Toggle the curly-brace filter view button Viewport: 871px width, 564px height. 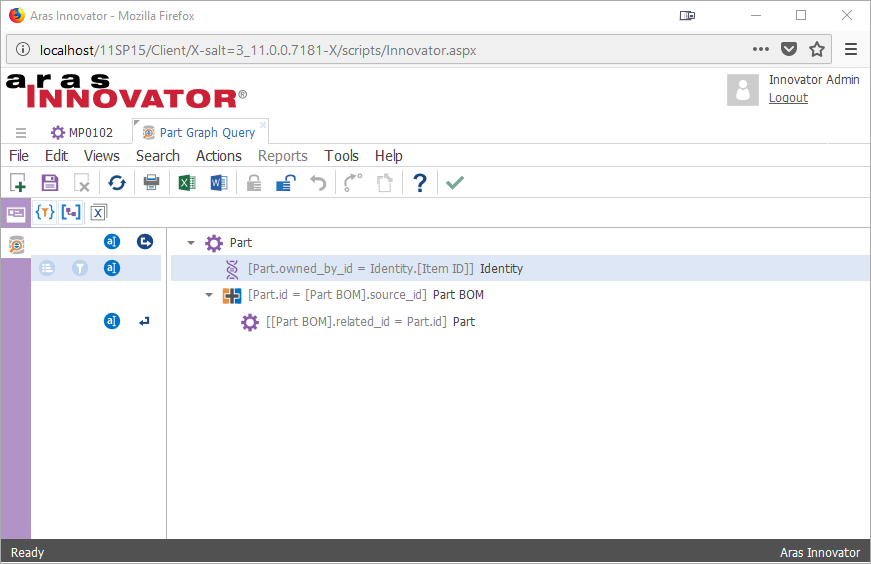click(x=44, y=212)
